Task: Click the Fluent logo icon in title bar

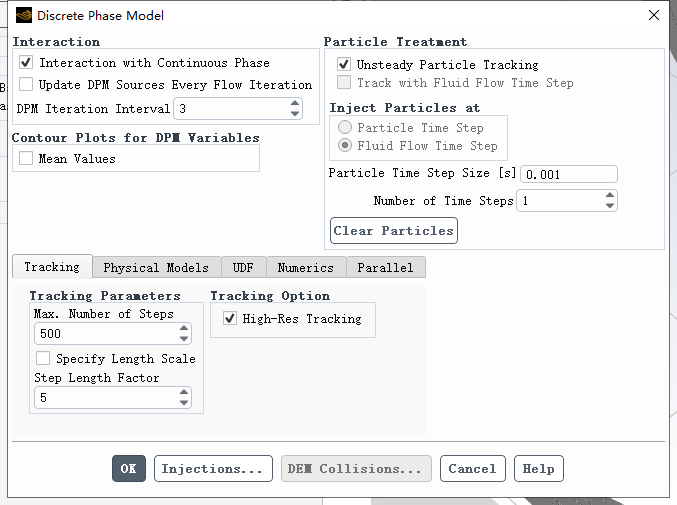Action: [x=24, y=16]
